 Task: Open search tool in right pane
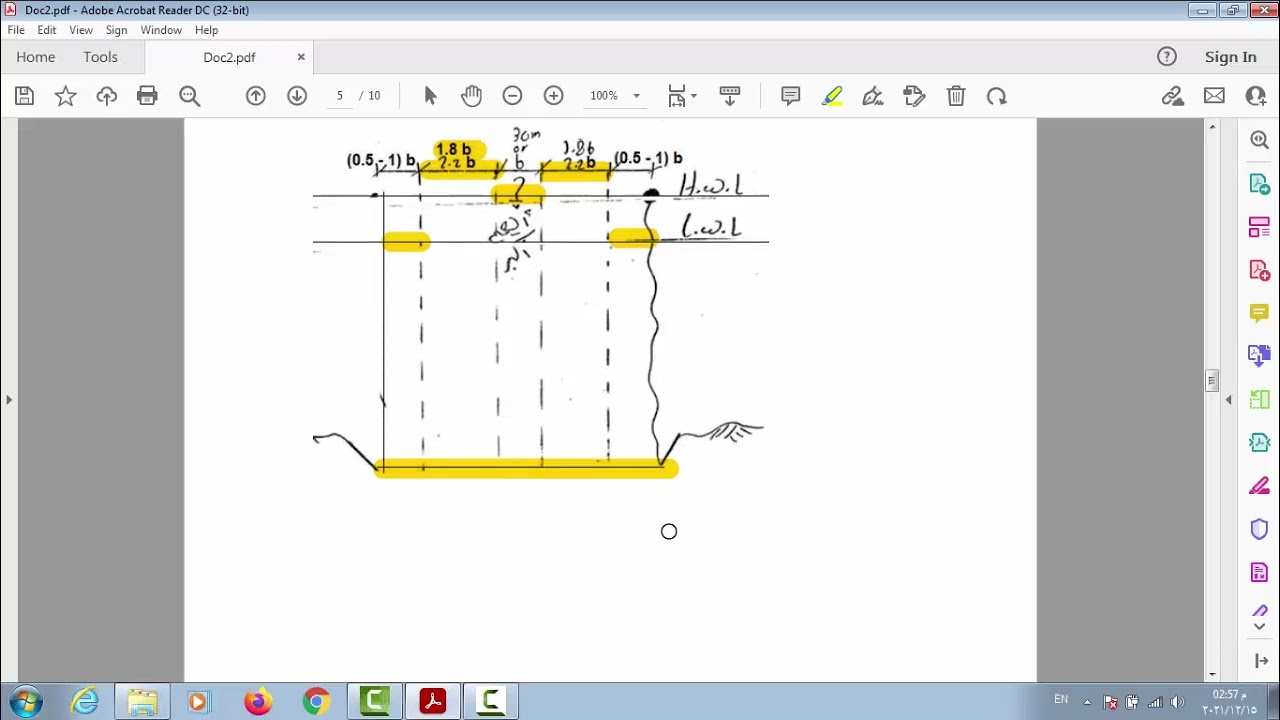coord(1259,141)
